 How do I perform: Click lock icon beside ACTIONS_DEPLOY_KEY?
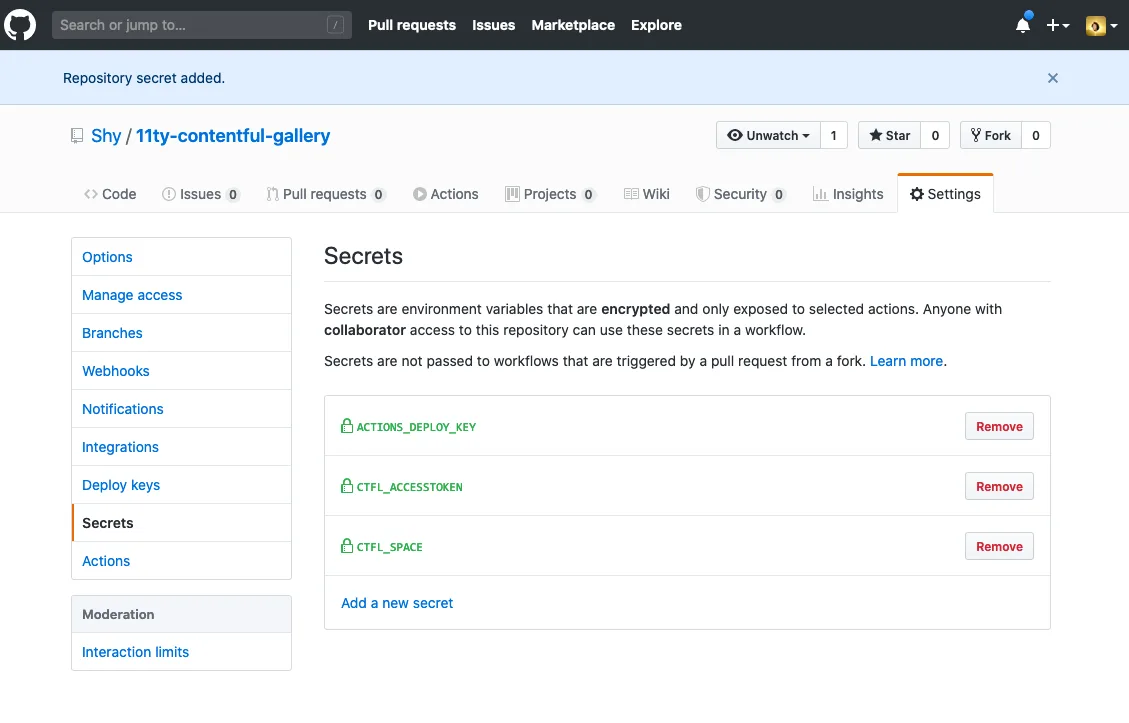[x=347, y=426]
